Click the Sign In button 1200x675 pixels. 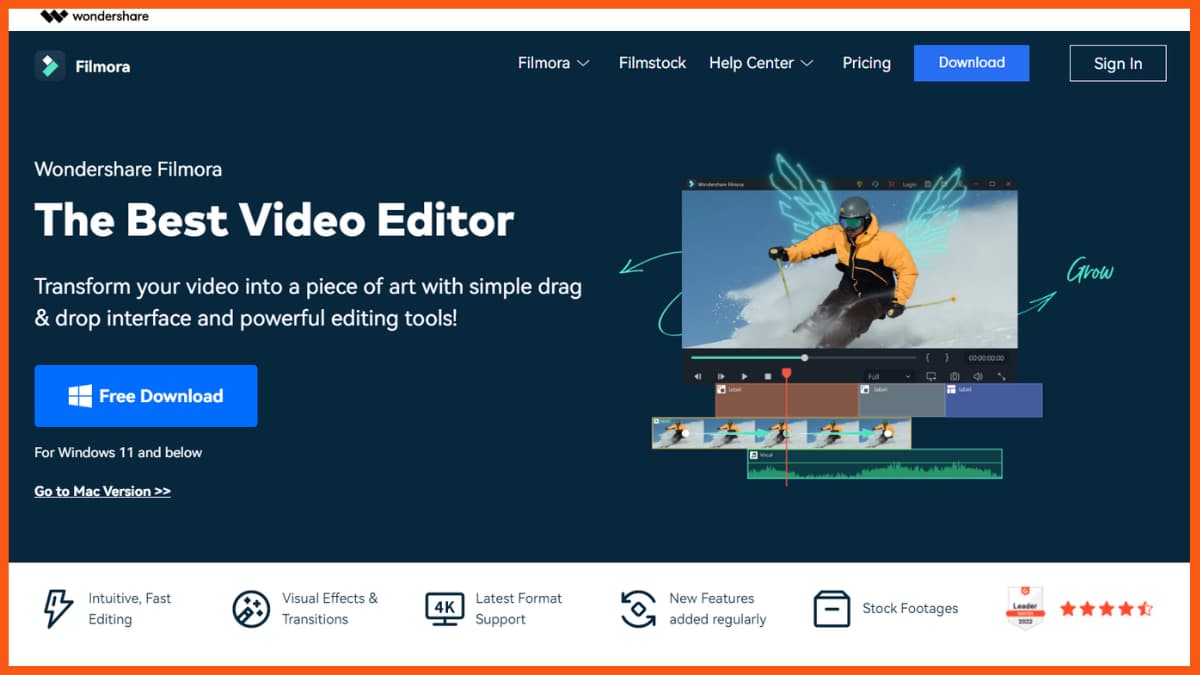point(1117,62)
